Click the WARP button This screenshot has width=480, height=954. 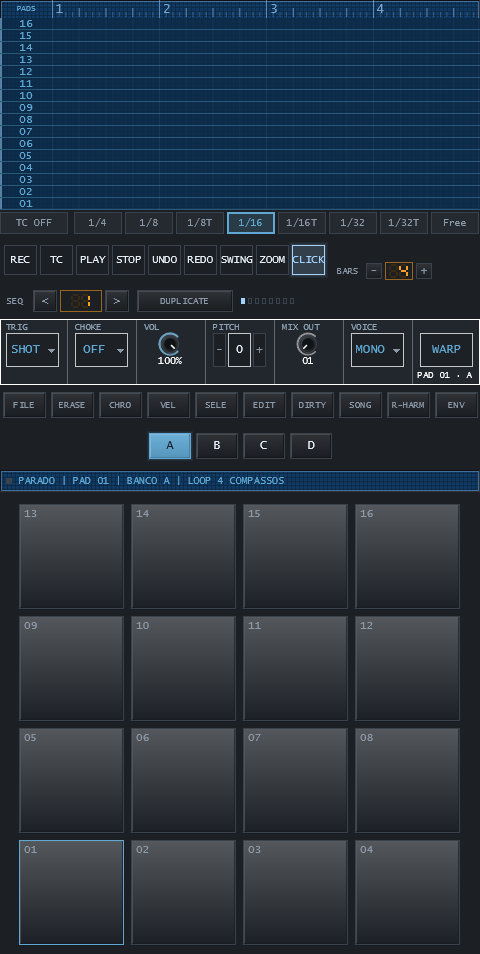tap(447, 350)
